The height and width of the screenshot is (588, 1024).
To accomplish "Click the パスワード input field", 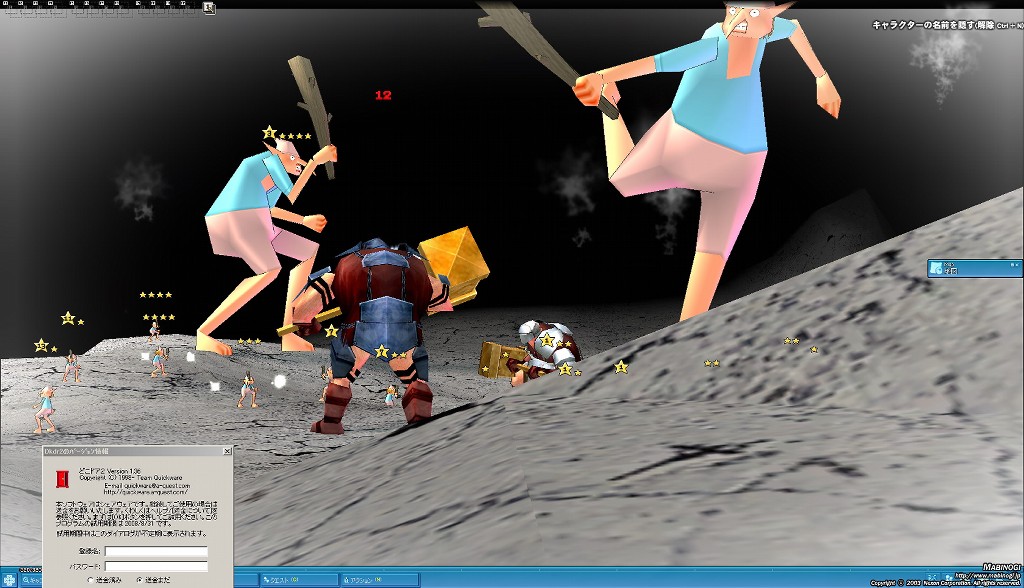I will 156,566.
